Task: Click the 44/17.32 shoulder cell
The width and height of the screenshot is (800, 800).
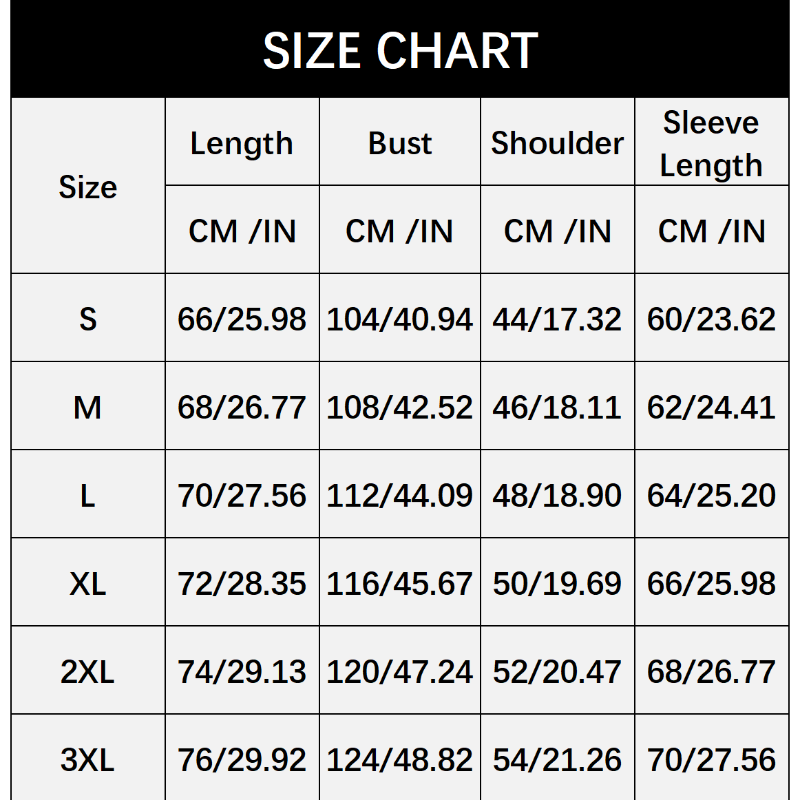Action: pyautogui.click(x=557, y=319)
